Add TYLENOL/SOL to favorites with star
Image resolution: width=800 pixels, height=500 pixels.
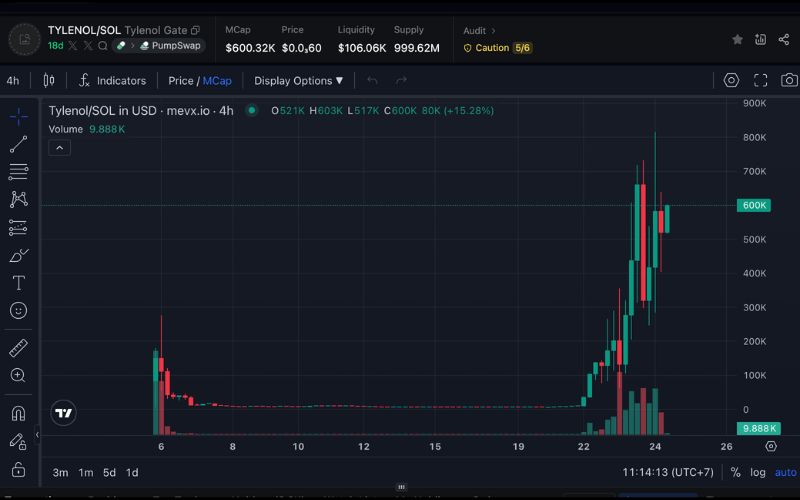pos(737,39)
